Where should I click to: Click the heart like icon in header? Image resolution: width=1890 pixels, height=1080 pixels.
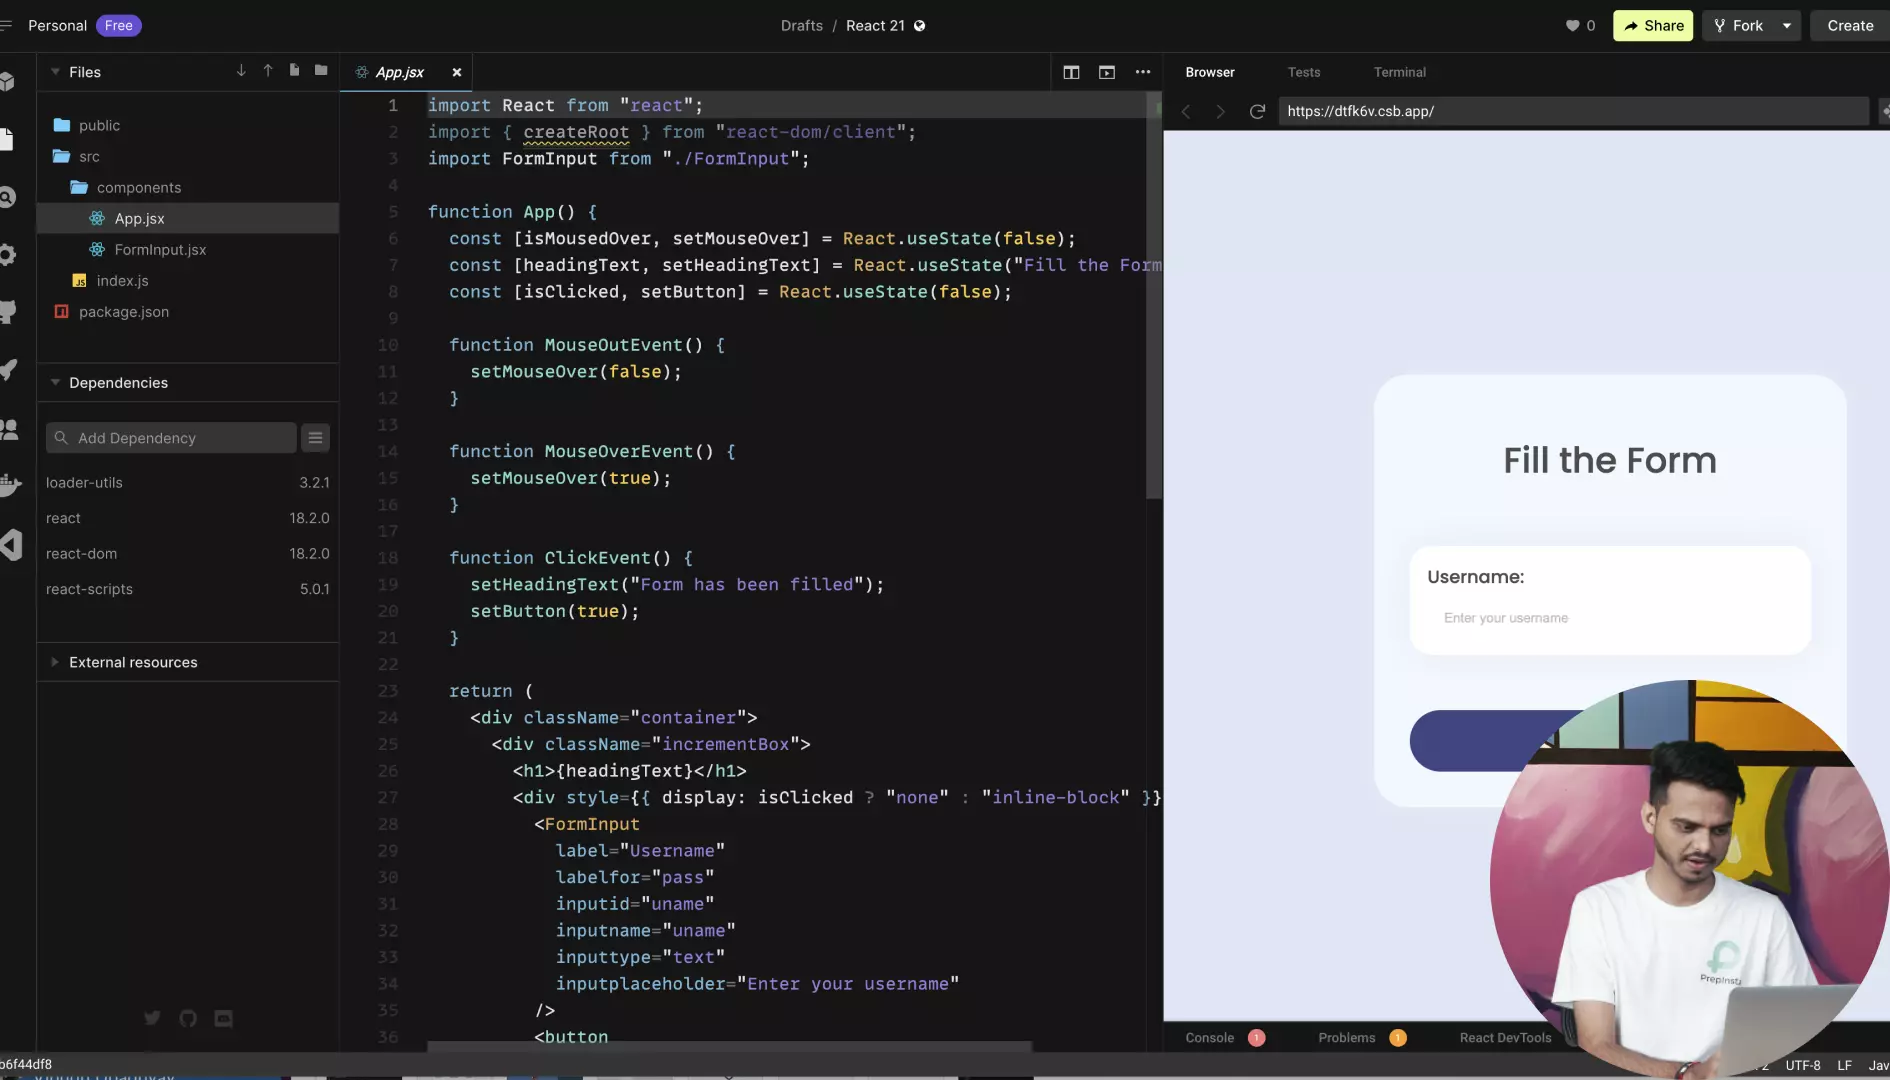1572,26
